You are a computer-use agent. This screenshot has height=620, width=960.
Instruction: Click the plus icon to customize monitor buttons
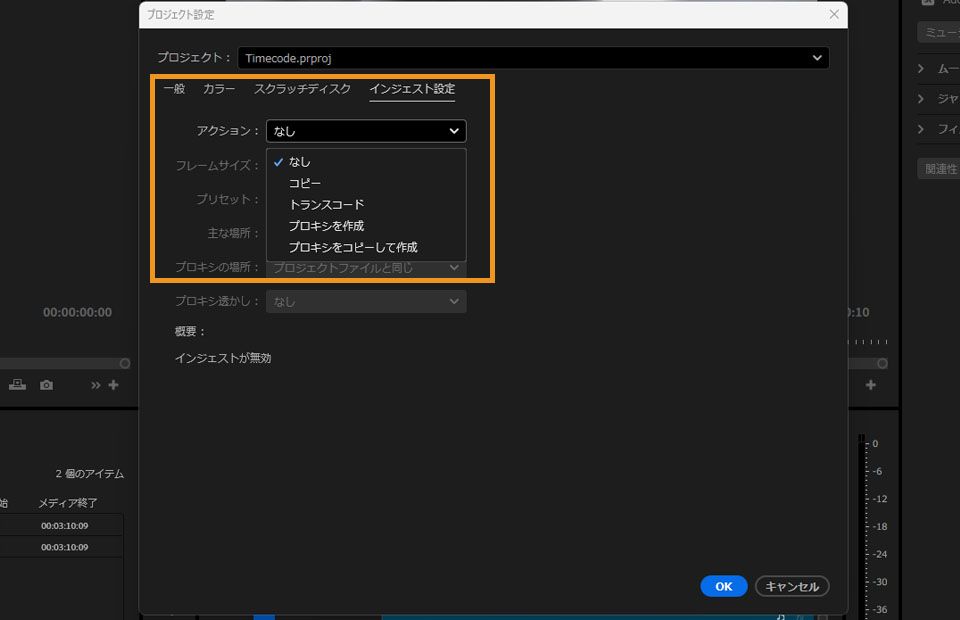[113, 384]
